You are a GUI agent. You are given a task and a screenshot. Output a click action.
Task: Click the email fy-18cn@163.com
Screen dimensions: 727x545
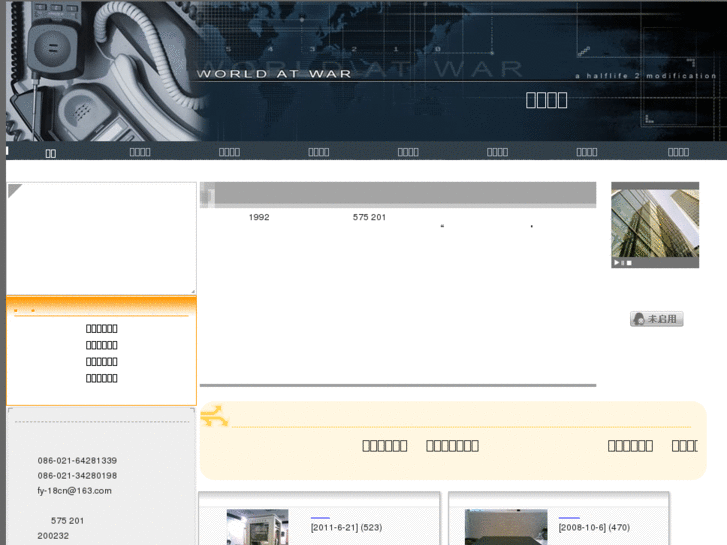point(74,490)
